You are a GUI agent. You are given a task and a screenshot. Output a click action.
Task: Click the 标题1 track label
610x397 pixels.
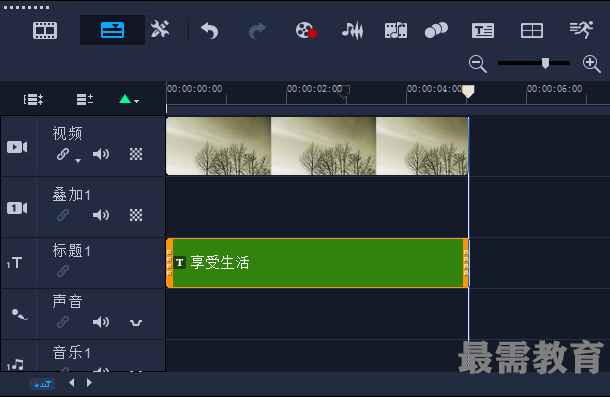tap(72, 251)
